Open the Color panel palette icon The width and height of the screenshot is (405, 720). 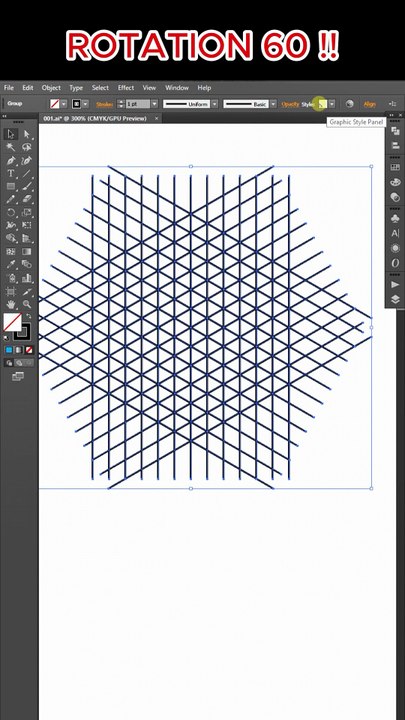point(395,182)
